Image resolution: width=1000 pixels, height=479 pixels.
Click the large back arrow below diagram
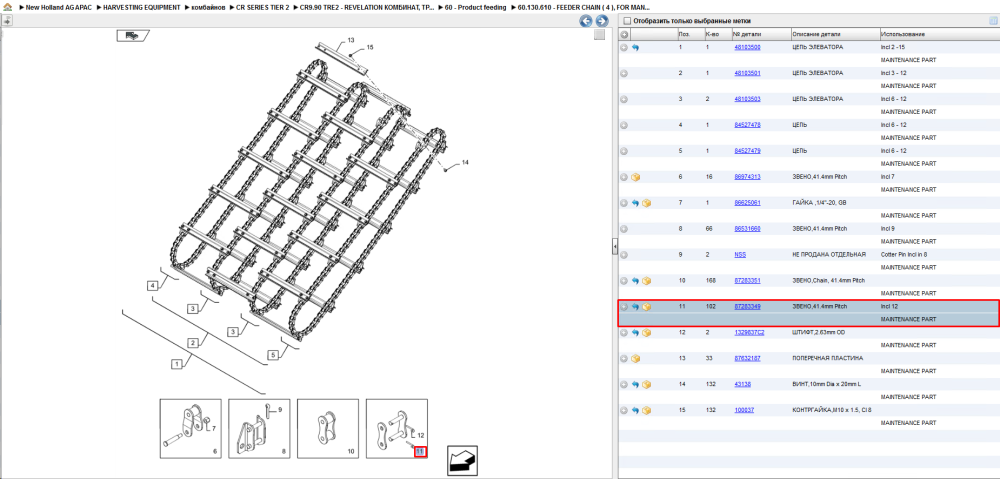tap(463, 460)
